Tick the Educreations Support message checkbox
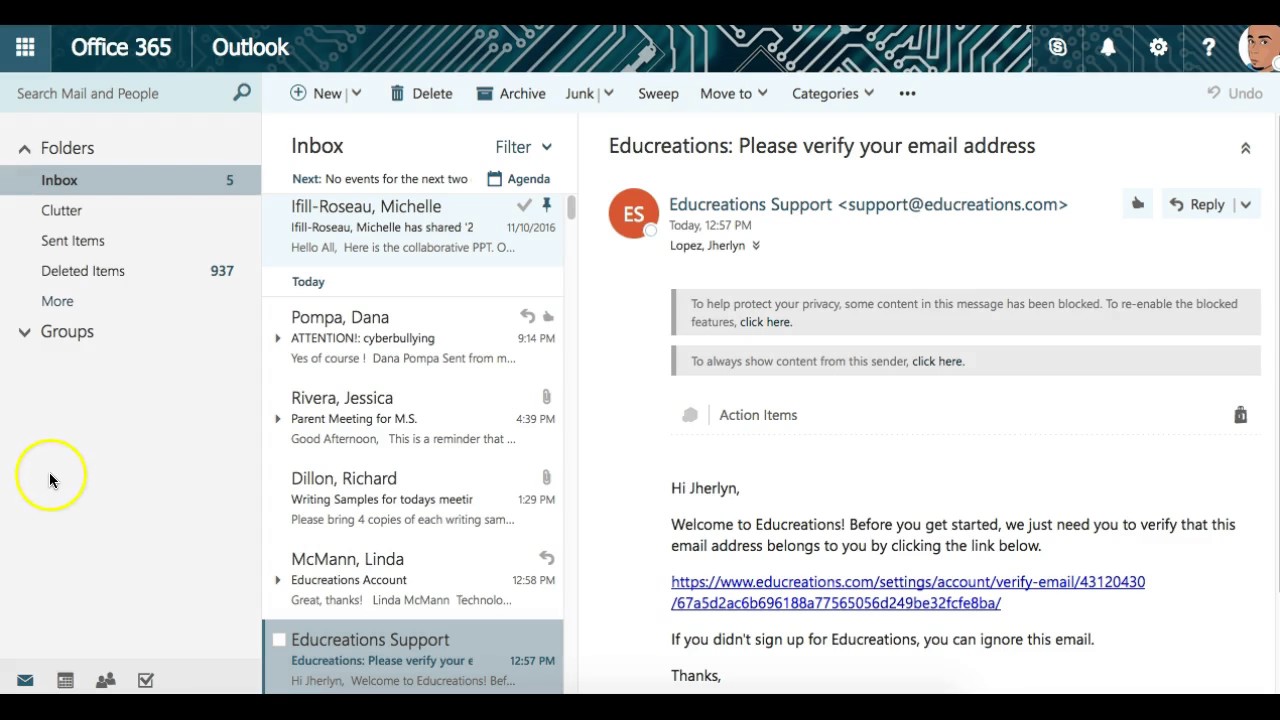The height and width of the screenshot is (720, 1280). coord(279,640)
